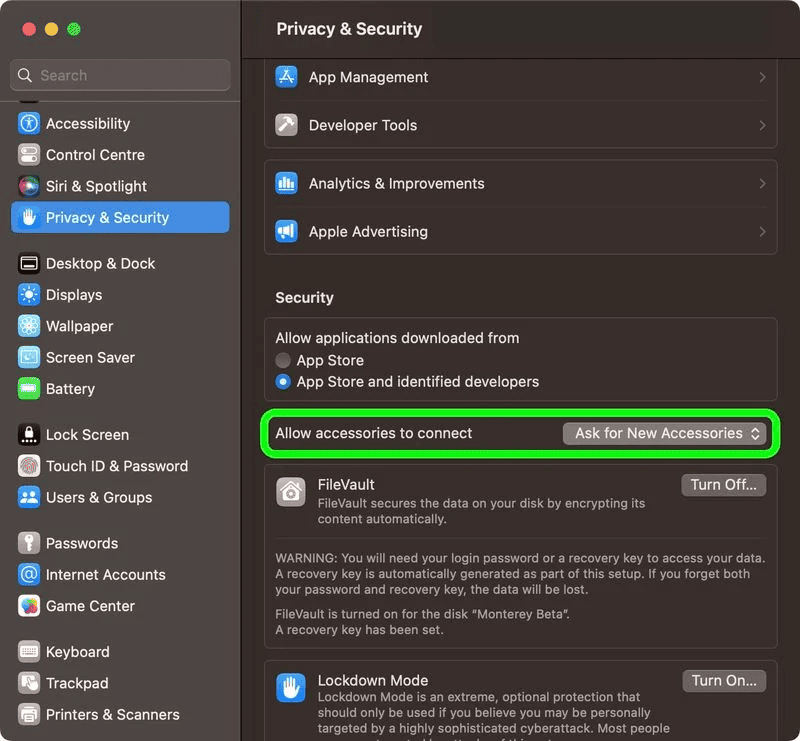Open Allow accessories to connect dropdown

pos(666,434)
